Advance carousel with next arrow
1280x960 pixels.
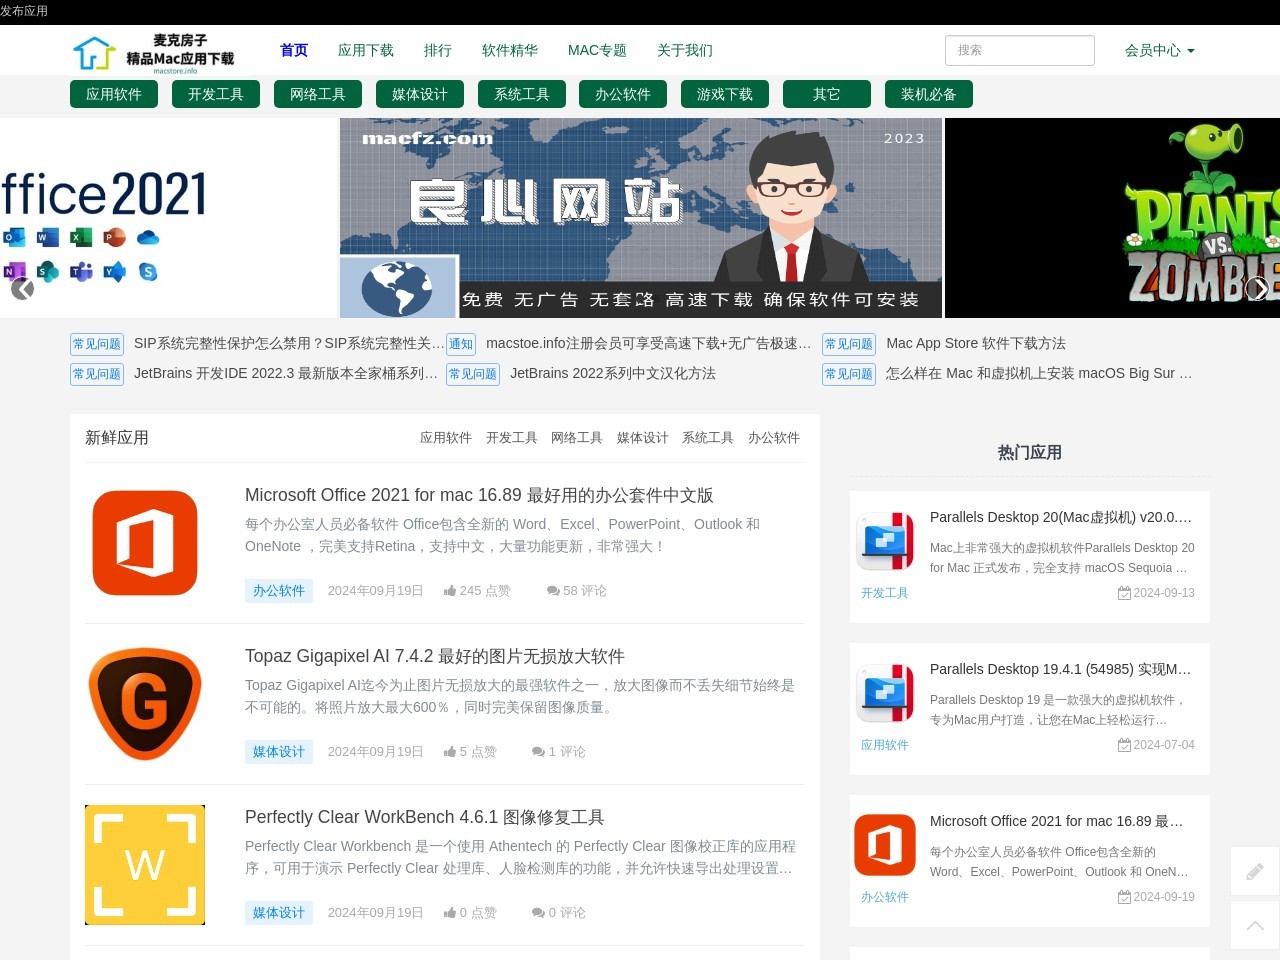pos(1257,289)
